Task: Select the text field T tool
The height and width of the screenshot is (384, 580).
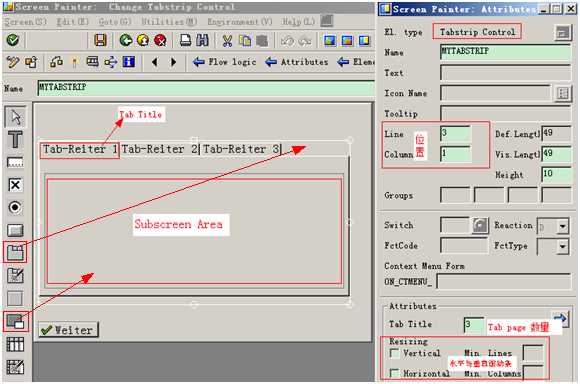Action: (x=15, y=139)
